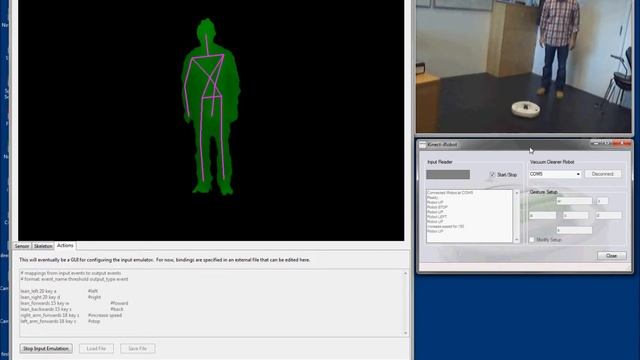
Task: Click the 'Robot LEFT' log entry
Action: point(437,217)
